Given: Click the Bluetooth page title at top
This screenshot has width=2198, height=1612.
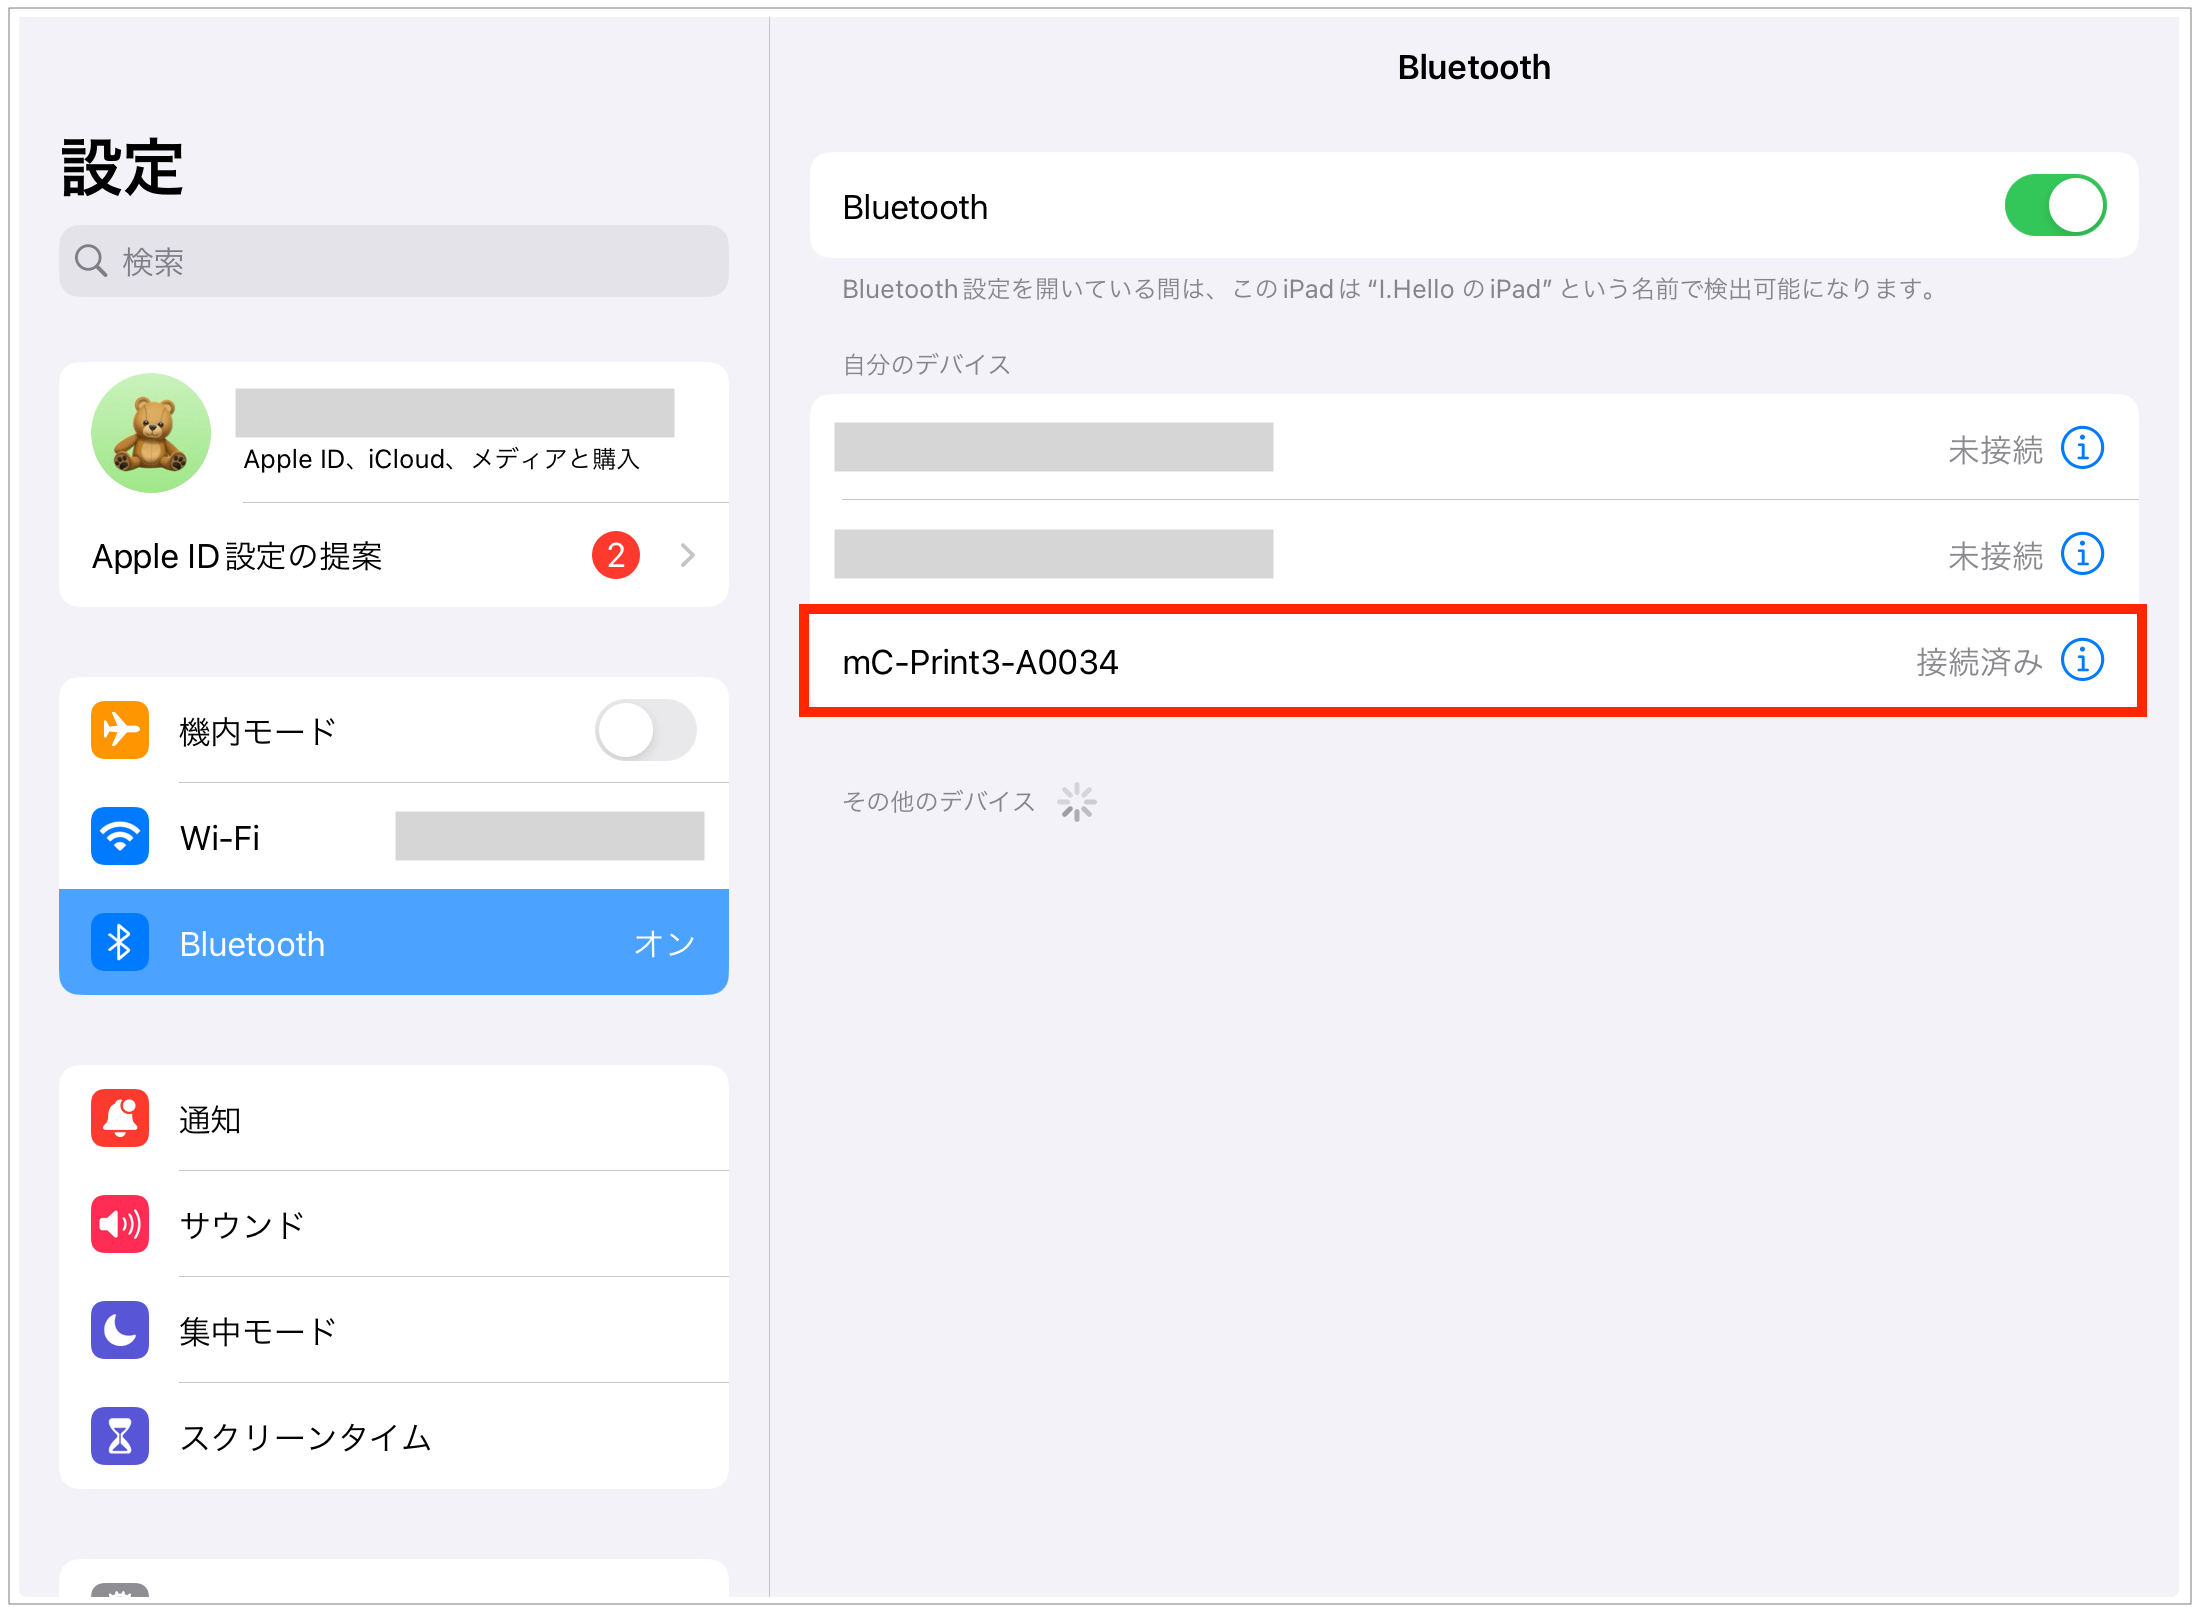Looking at the screenshot, I should pyautogui.click(x=1474, y=68).
